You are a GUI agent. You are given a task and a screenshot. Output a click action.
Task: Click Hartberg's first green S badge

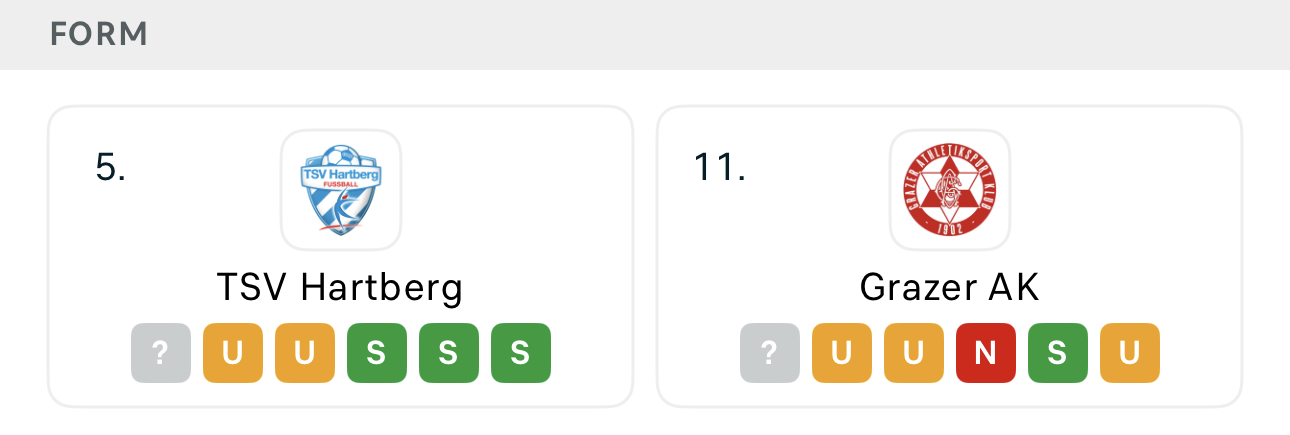pyautogui.click(x=377, y=353)
